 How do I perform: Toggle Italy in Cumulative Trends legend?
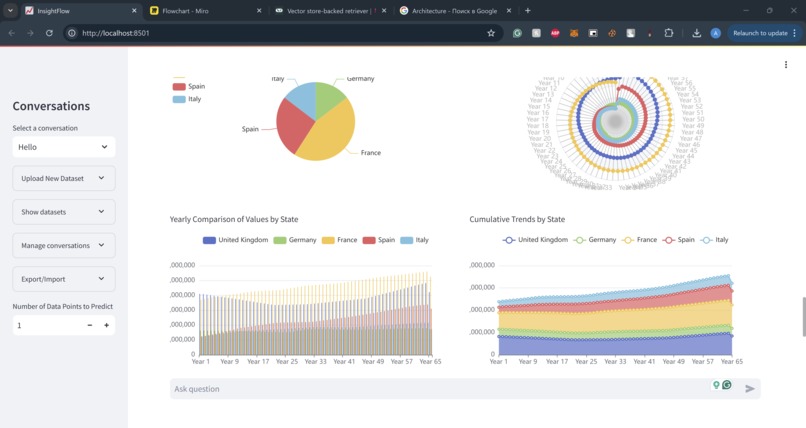pos(715,240)
